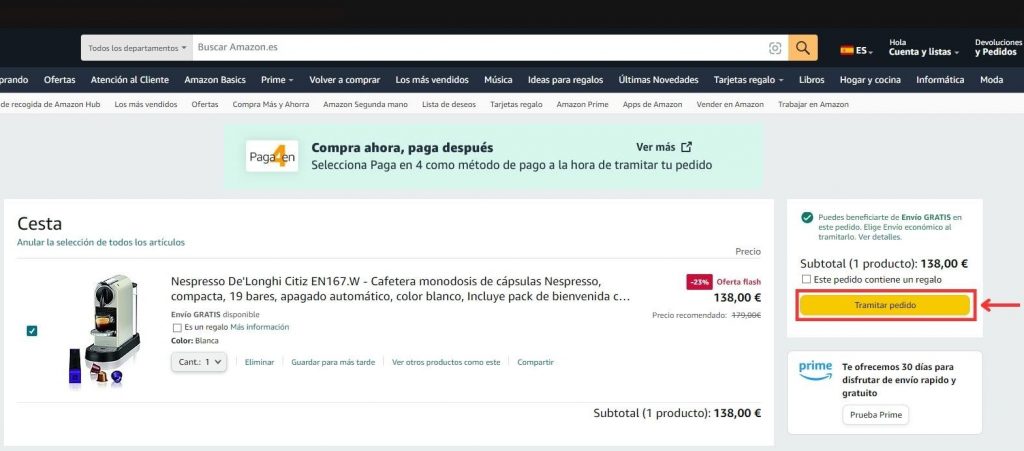Open Música nav item

[x=498, y=80]
